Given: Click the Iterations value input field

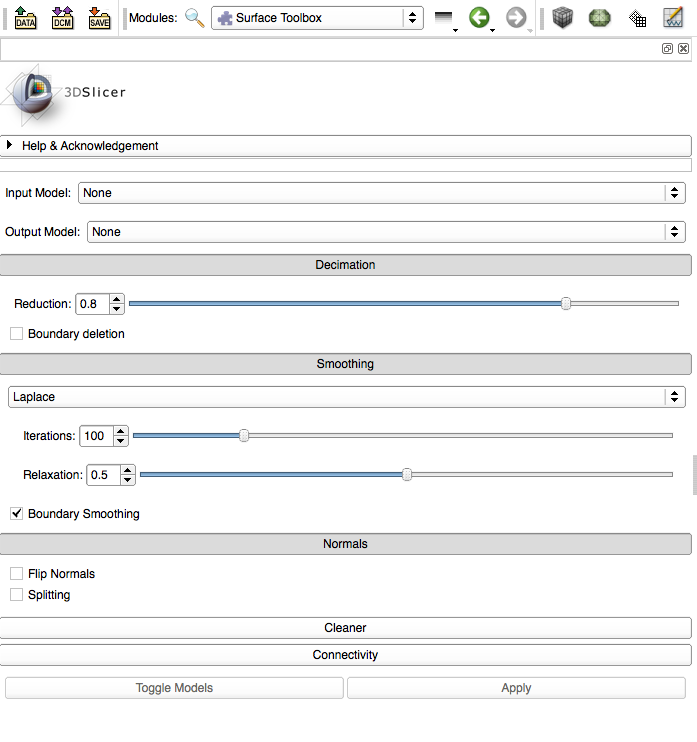Looking at the screenshot, I should click(x=96, y=436).
